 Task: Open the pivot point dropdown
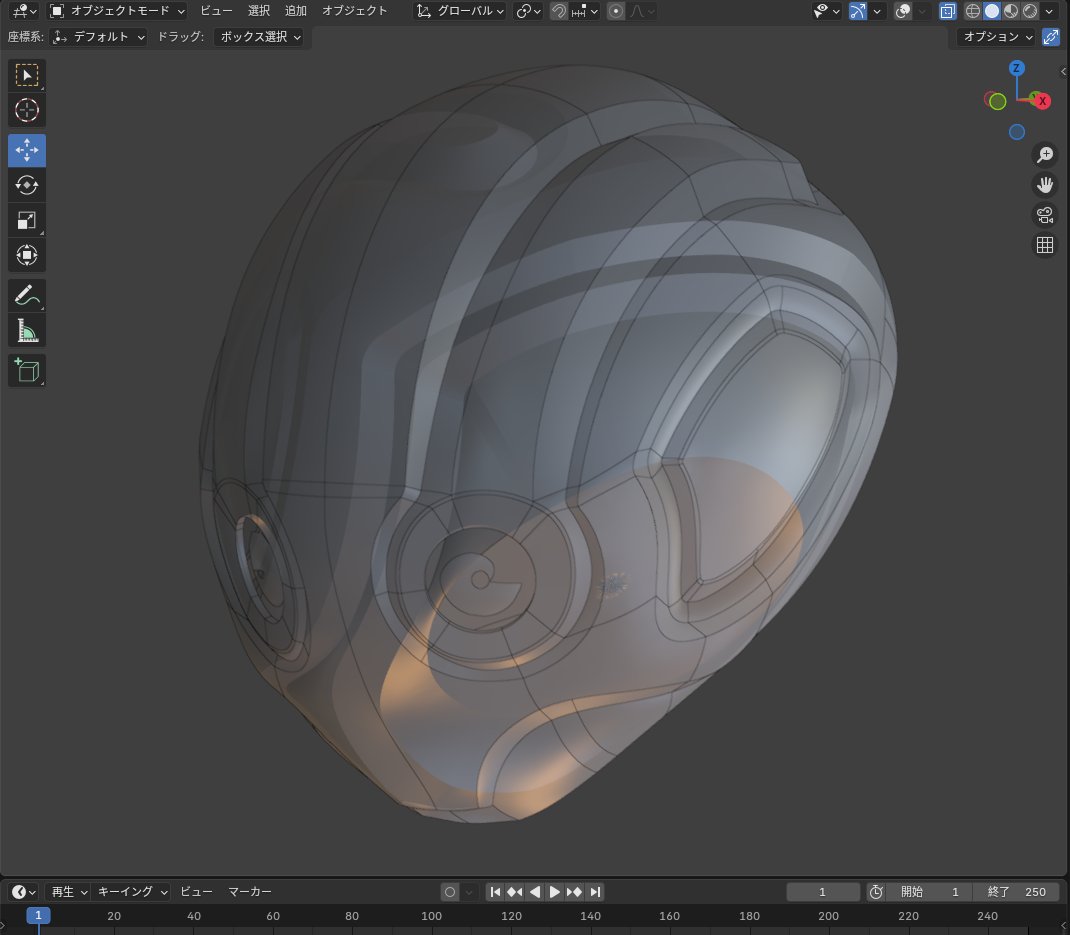tap(529, 11)
